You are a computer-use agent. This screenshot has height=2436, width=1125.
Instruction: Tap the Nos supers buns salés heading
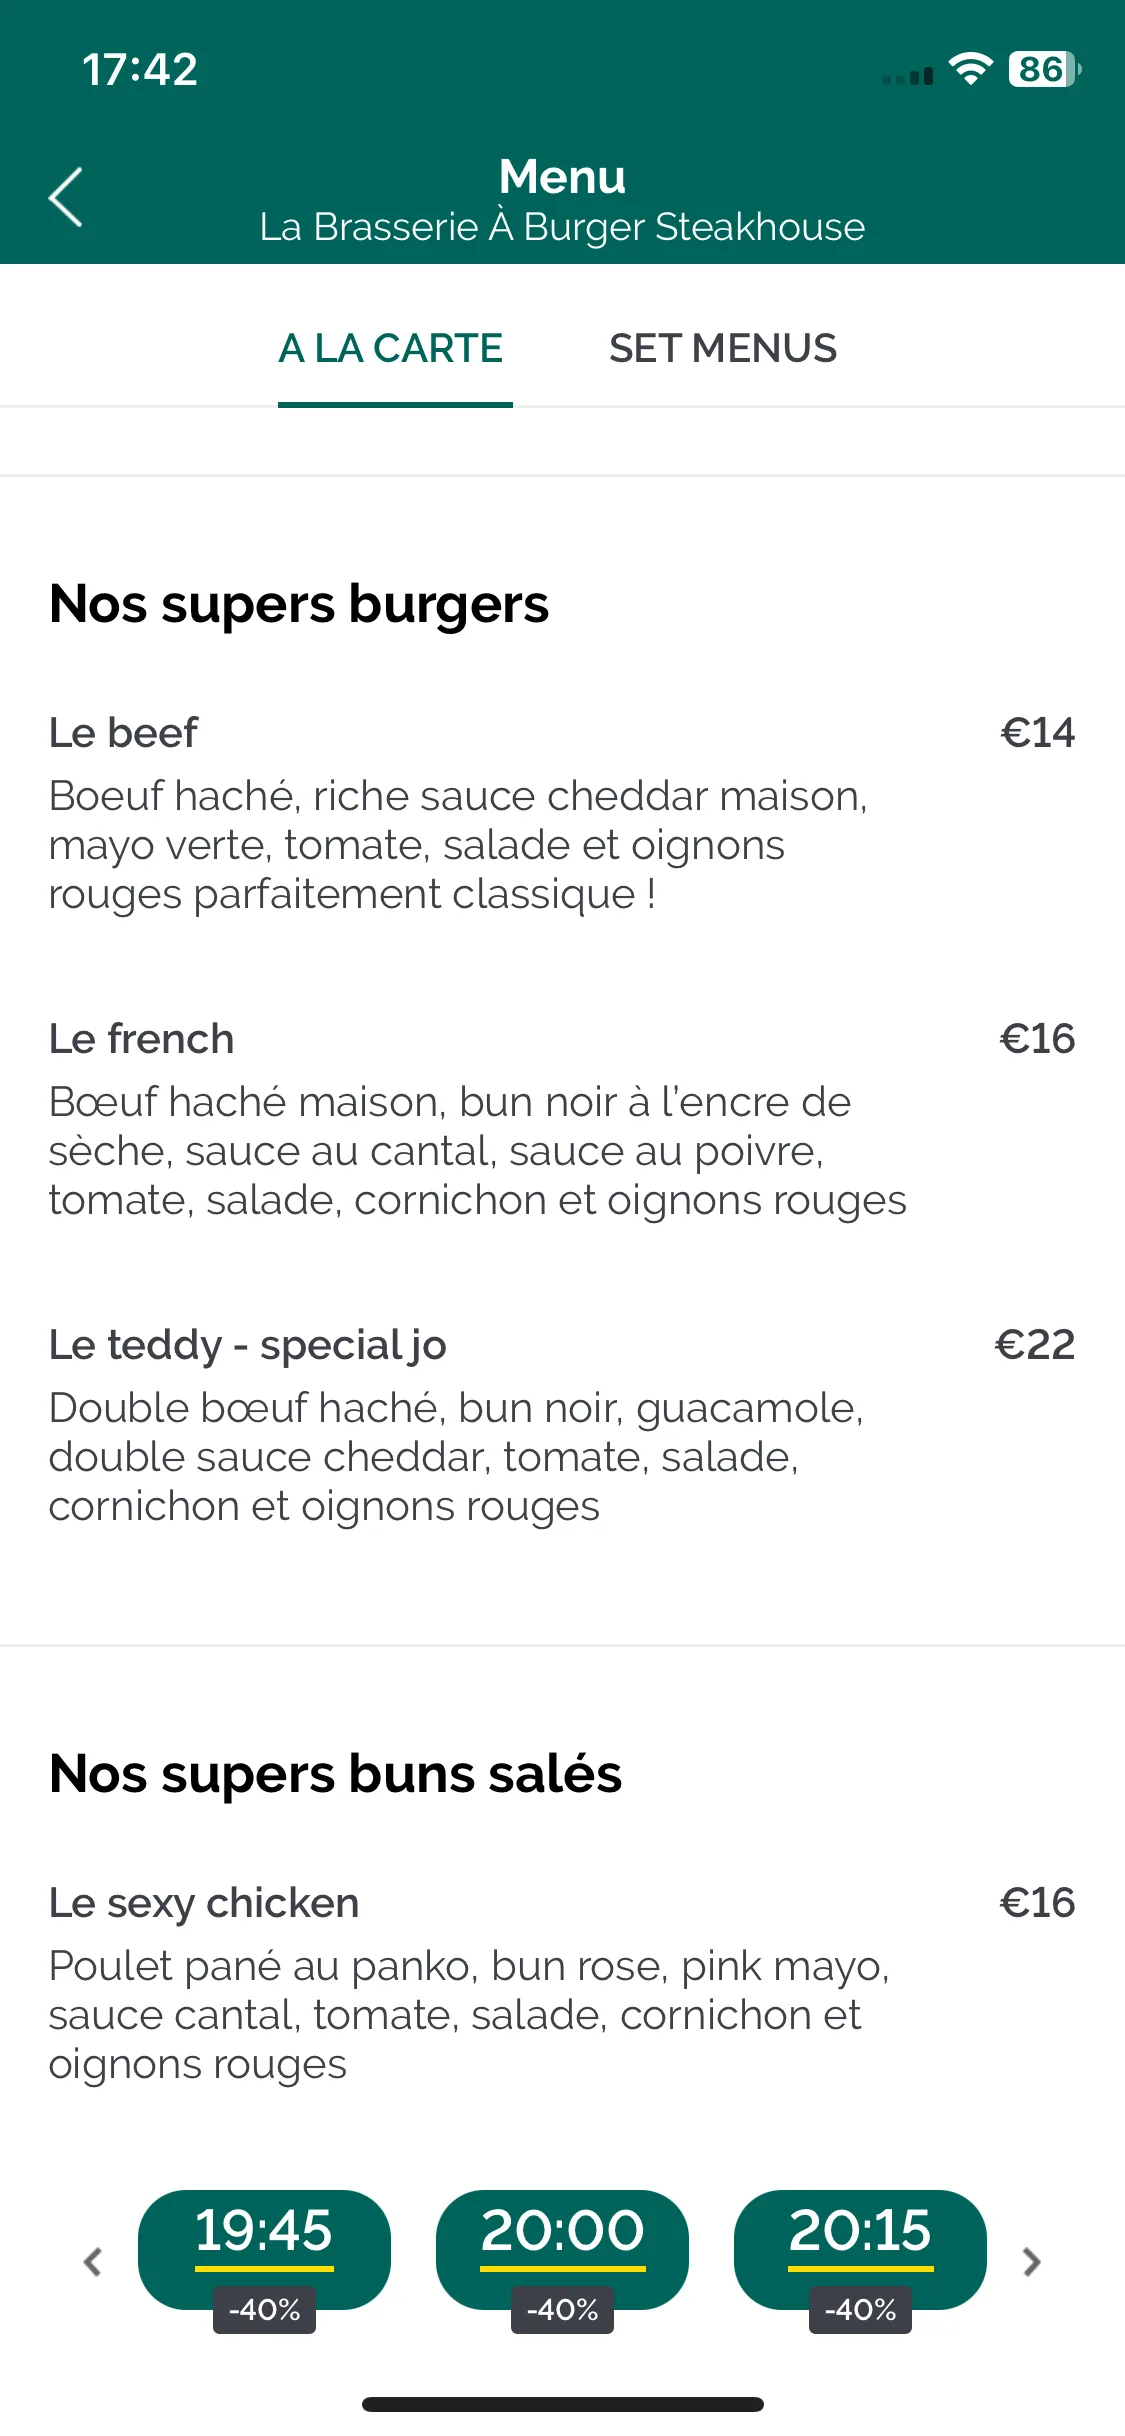coord(336,1775)
